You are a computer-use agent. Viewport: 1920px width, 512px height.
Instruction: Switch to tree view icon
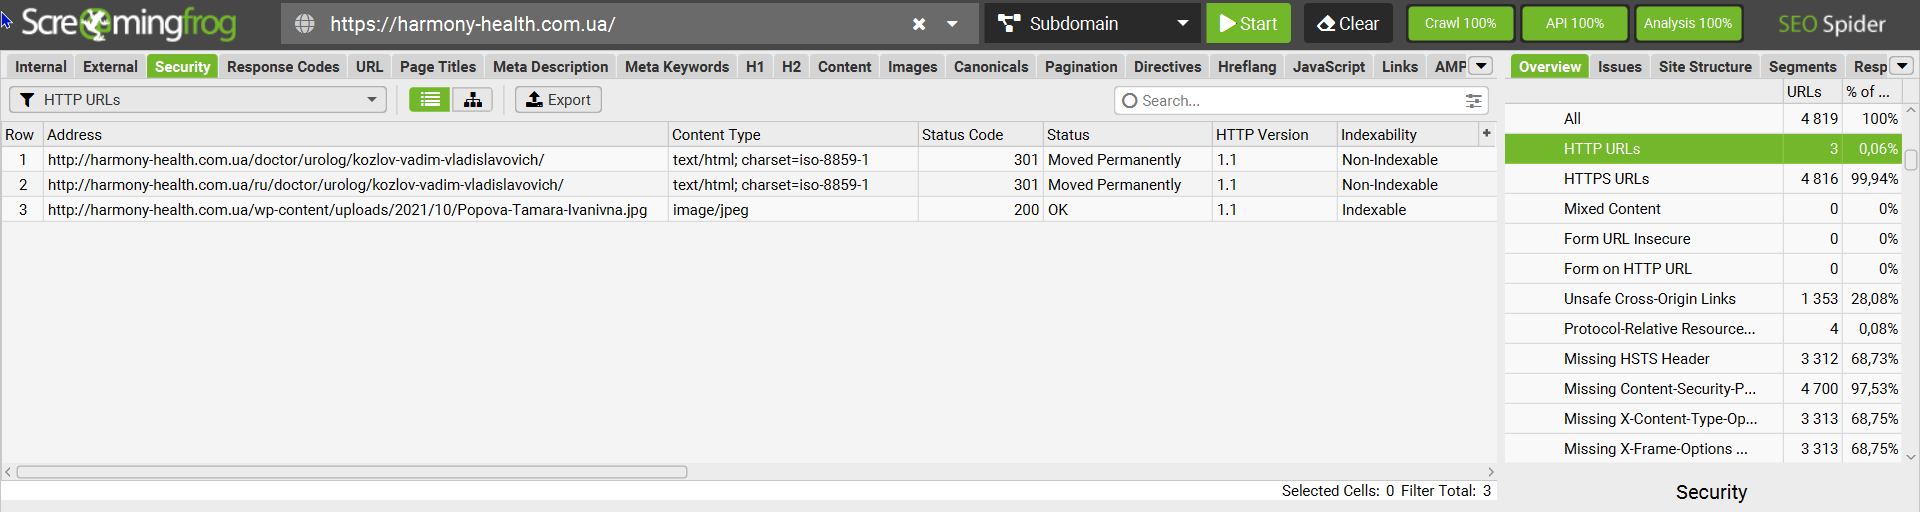tap(472, 100)
